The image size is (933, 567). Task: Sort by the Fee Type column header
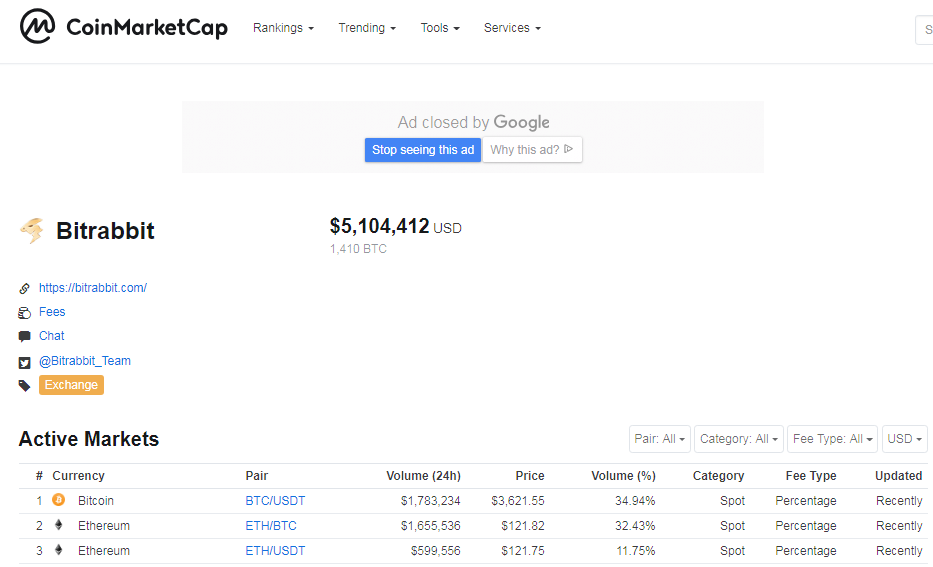point(811,476)
